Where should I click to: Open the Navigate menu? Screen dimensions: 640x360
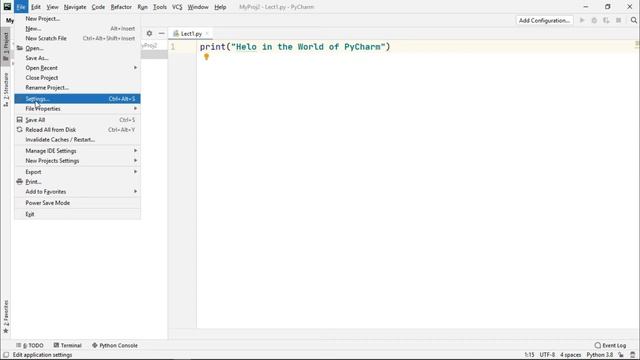[75, 7]
